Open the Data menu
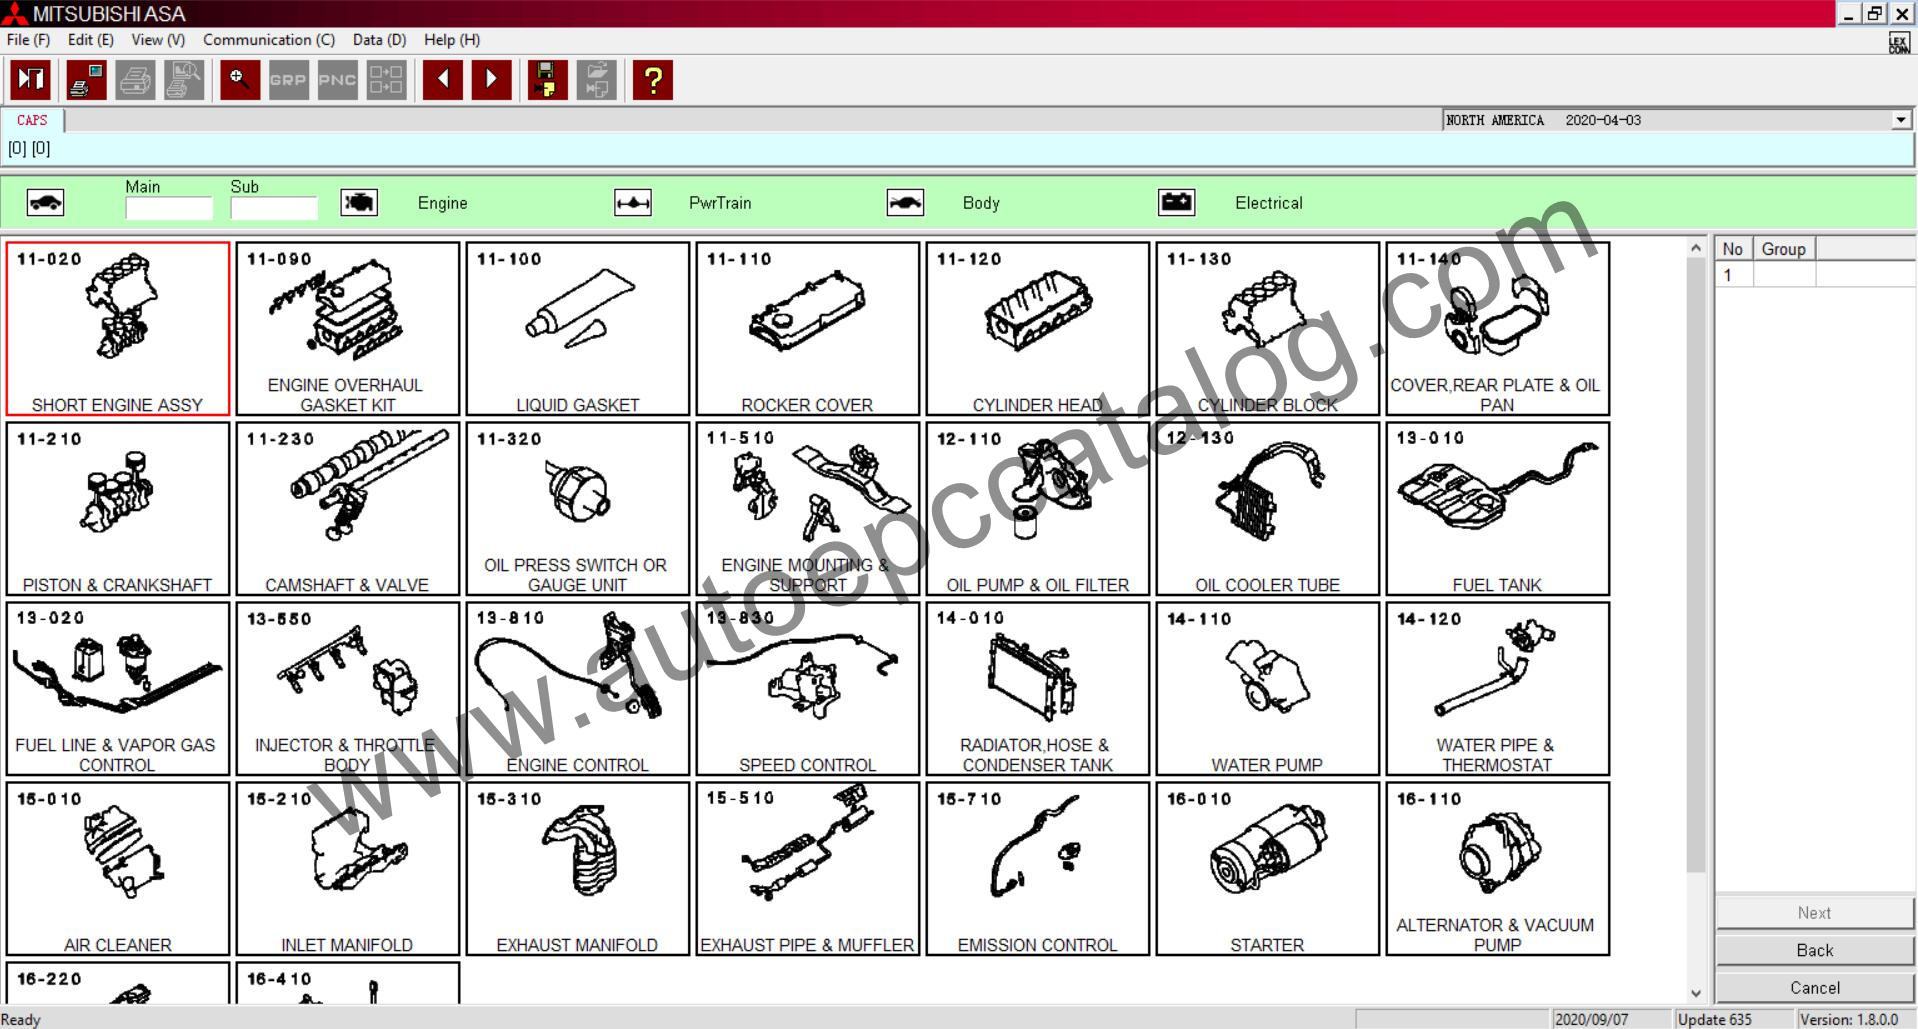The height and width of the screenshot is (1029, 1918). pyautogui.click(x=378, y=40)
